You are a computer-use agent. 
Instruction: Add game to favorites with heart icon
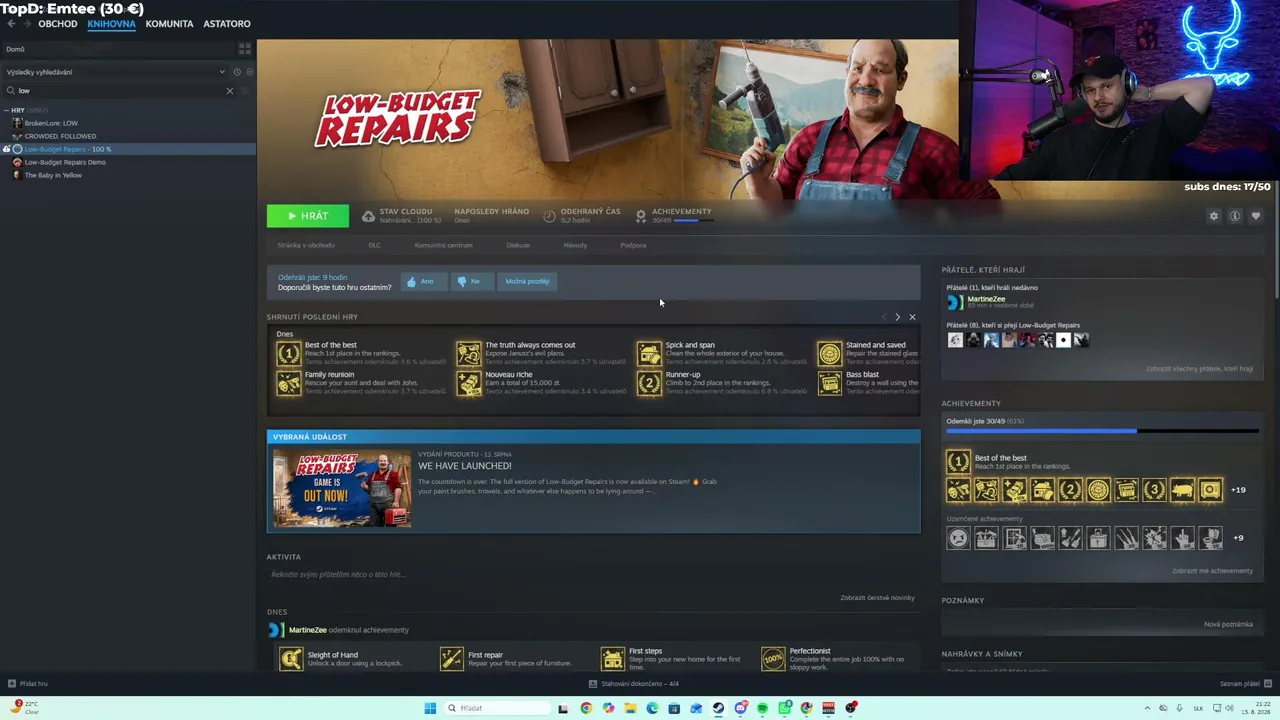[x=1256, y=216]
